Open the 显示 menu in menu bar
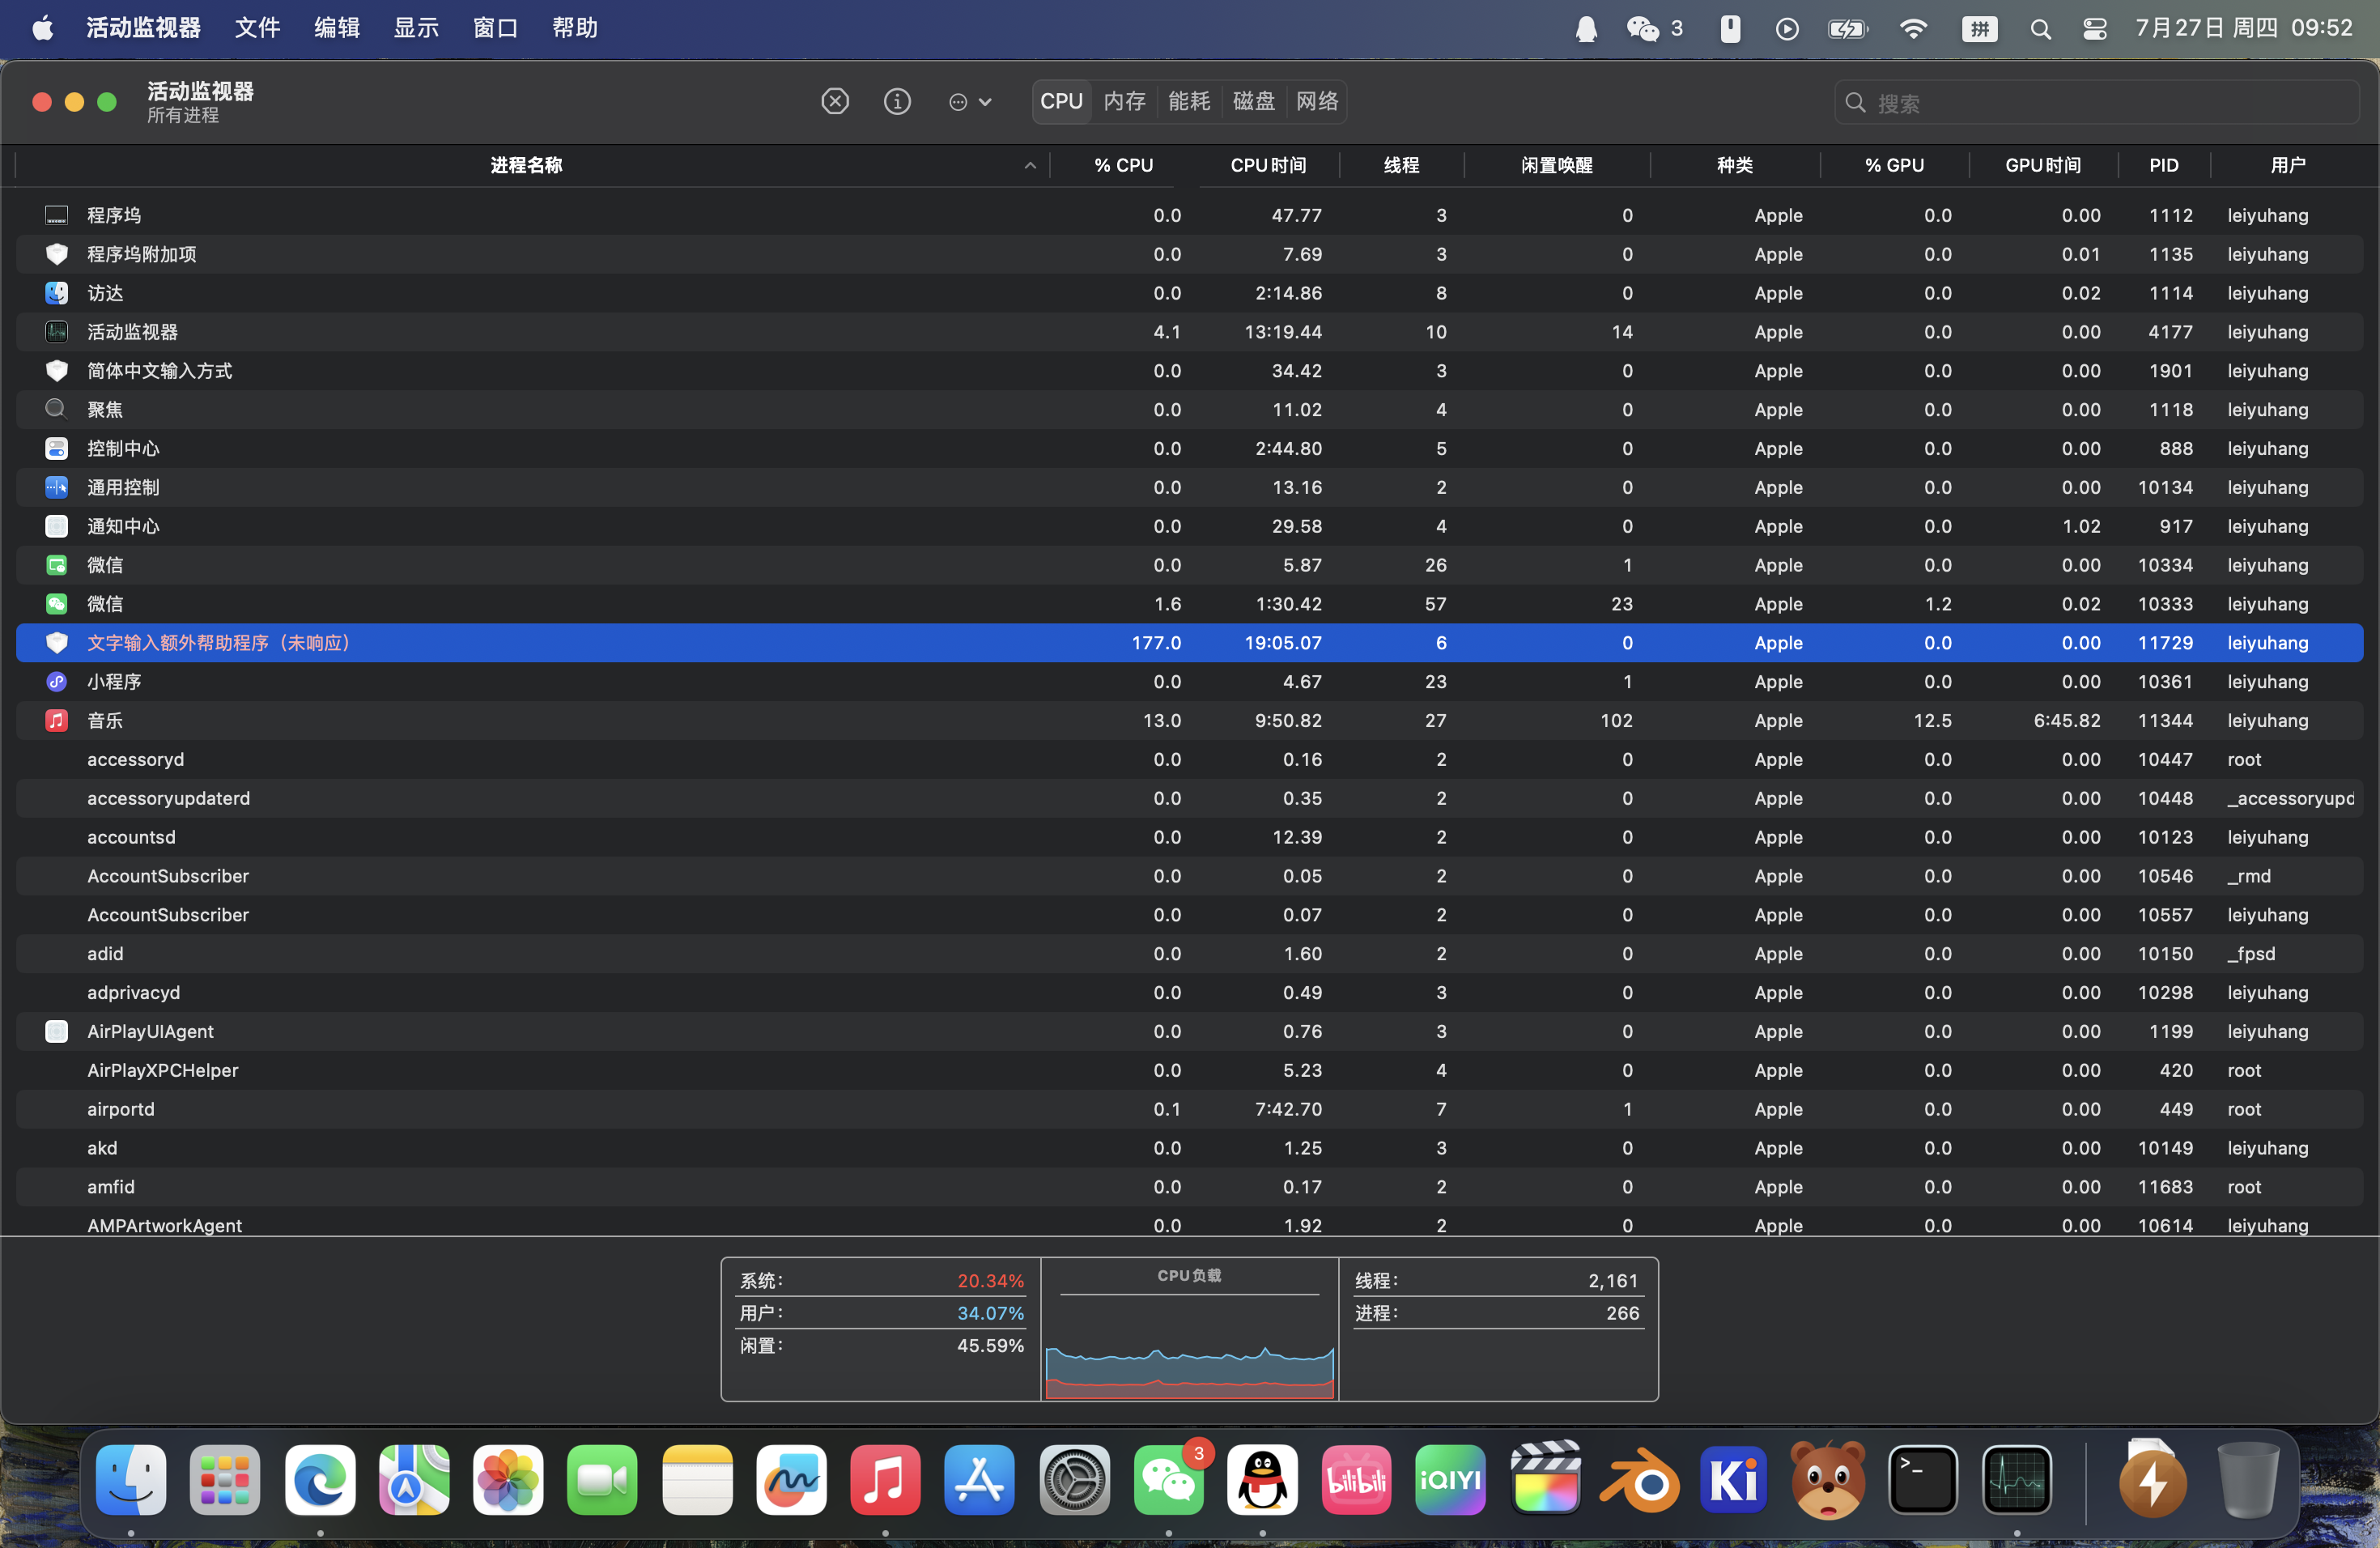Viewport: 2380px width, 1548px height. [x=416, y=28]
